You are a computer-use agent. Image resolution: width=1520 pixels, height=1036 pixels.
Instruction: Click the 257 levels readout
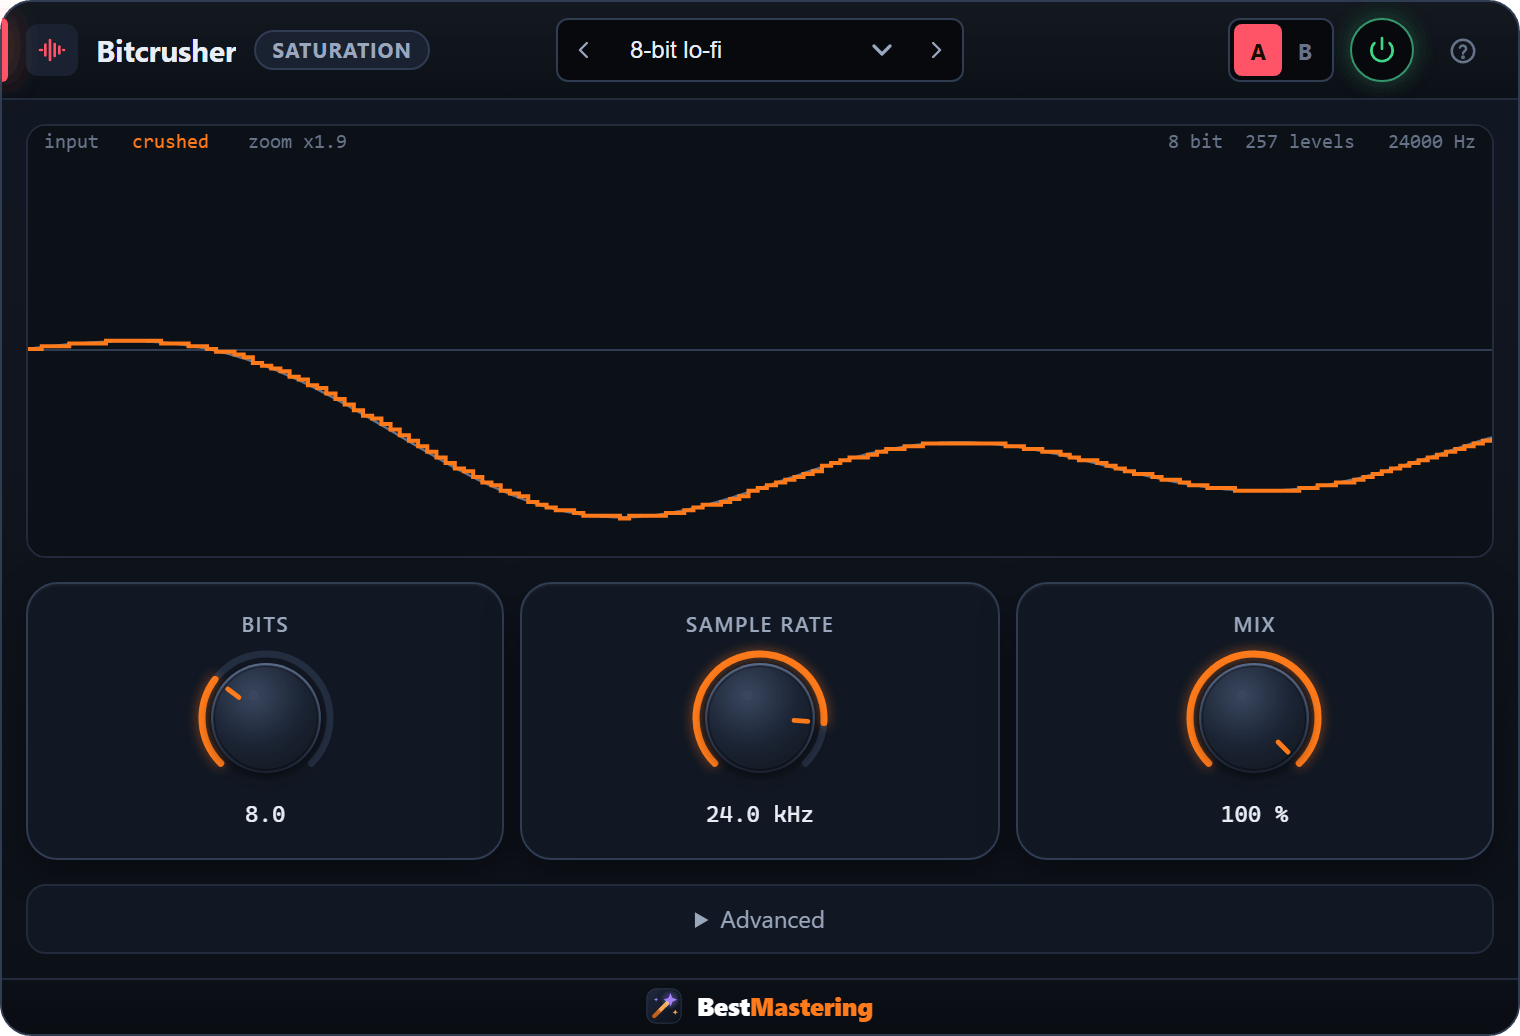pos(1299,142)
